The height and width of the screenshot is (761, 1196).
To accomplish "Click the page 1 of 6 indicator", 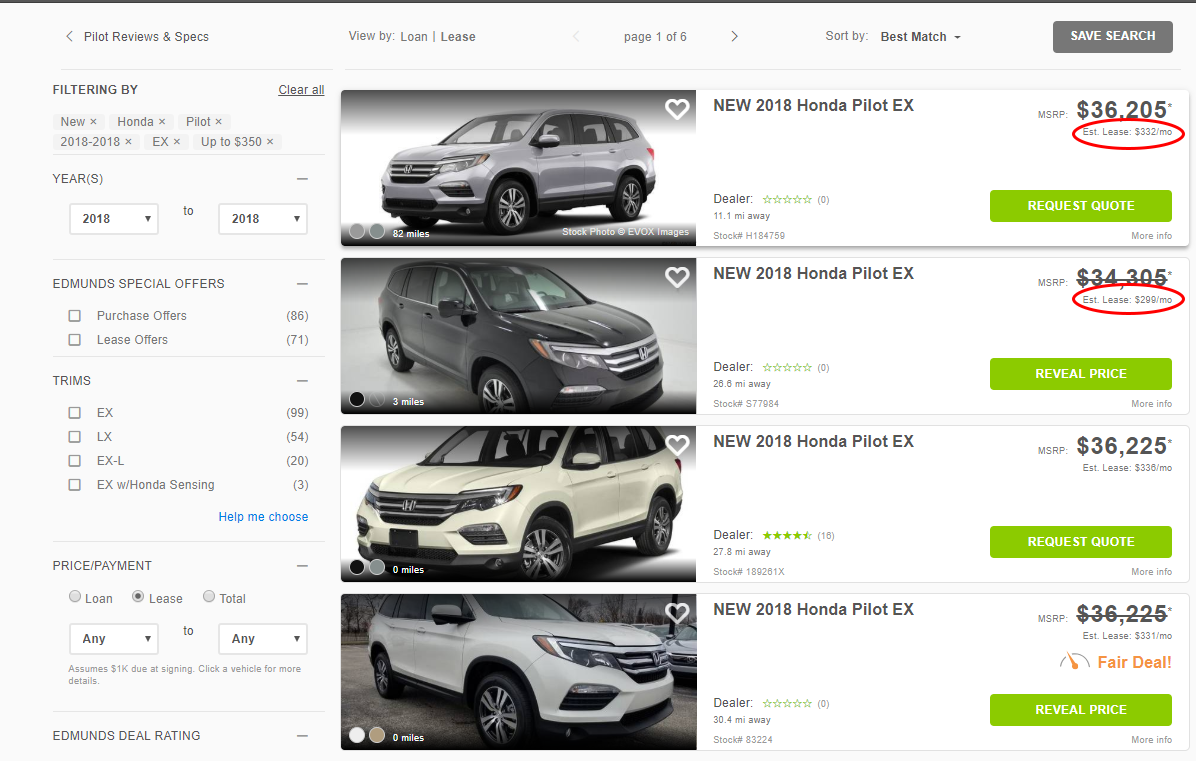I will pyautogui.click(x=655, y=37).
